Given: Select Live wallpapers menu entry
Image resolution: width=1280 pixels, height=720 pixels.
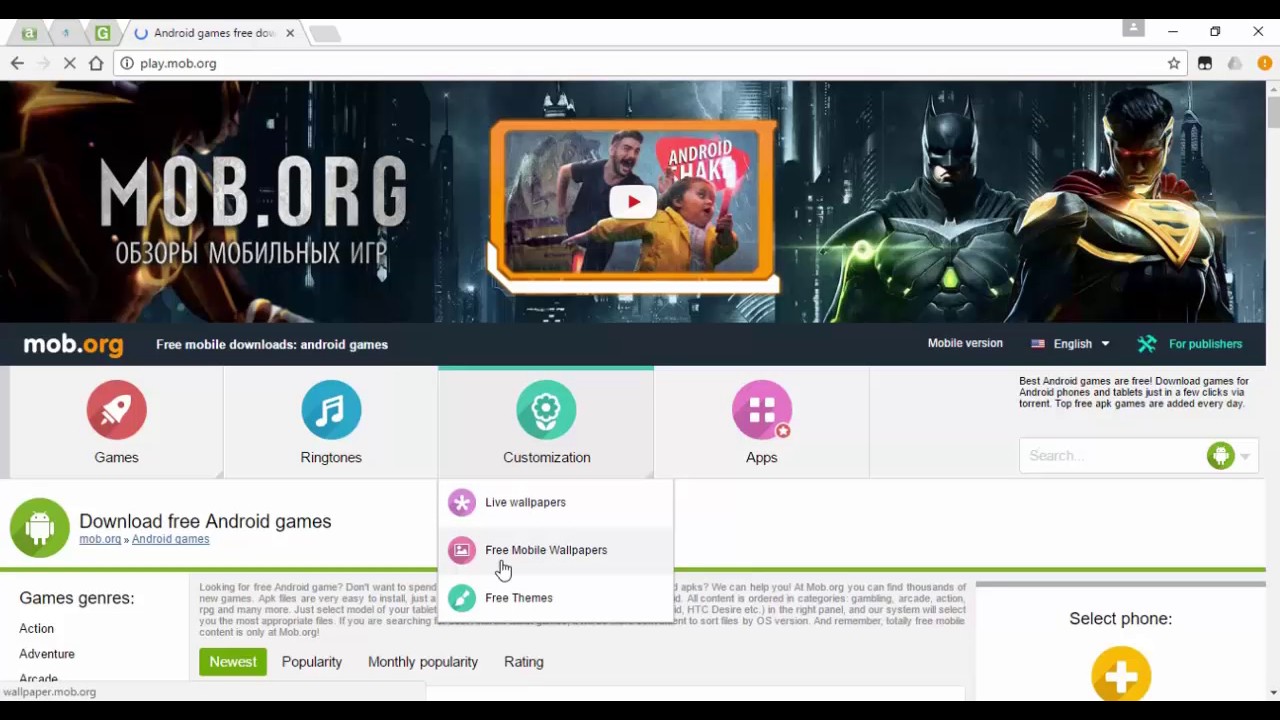Looking at the screenshot, I should coord(555,502).
